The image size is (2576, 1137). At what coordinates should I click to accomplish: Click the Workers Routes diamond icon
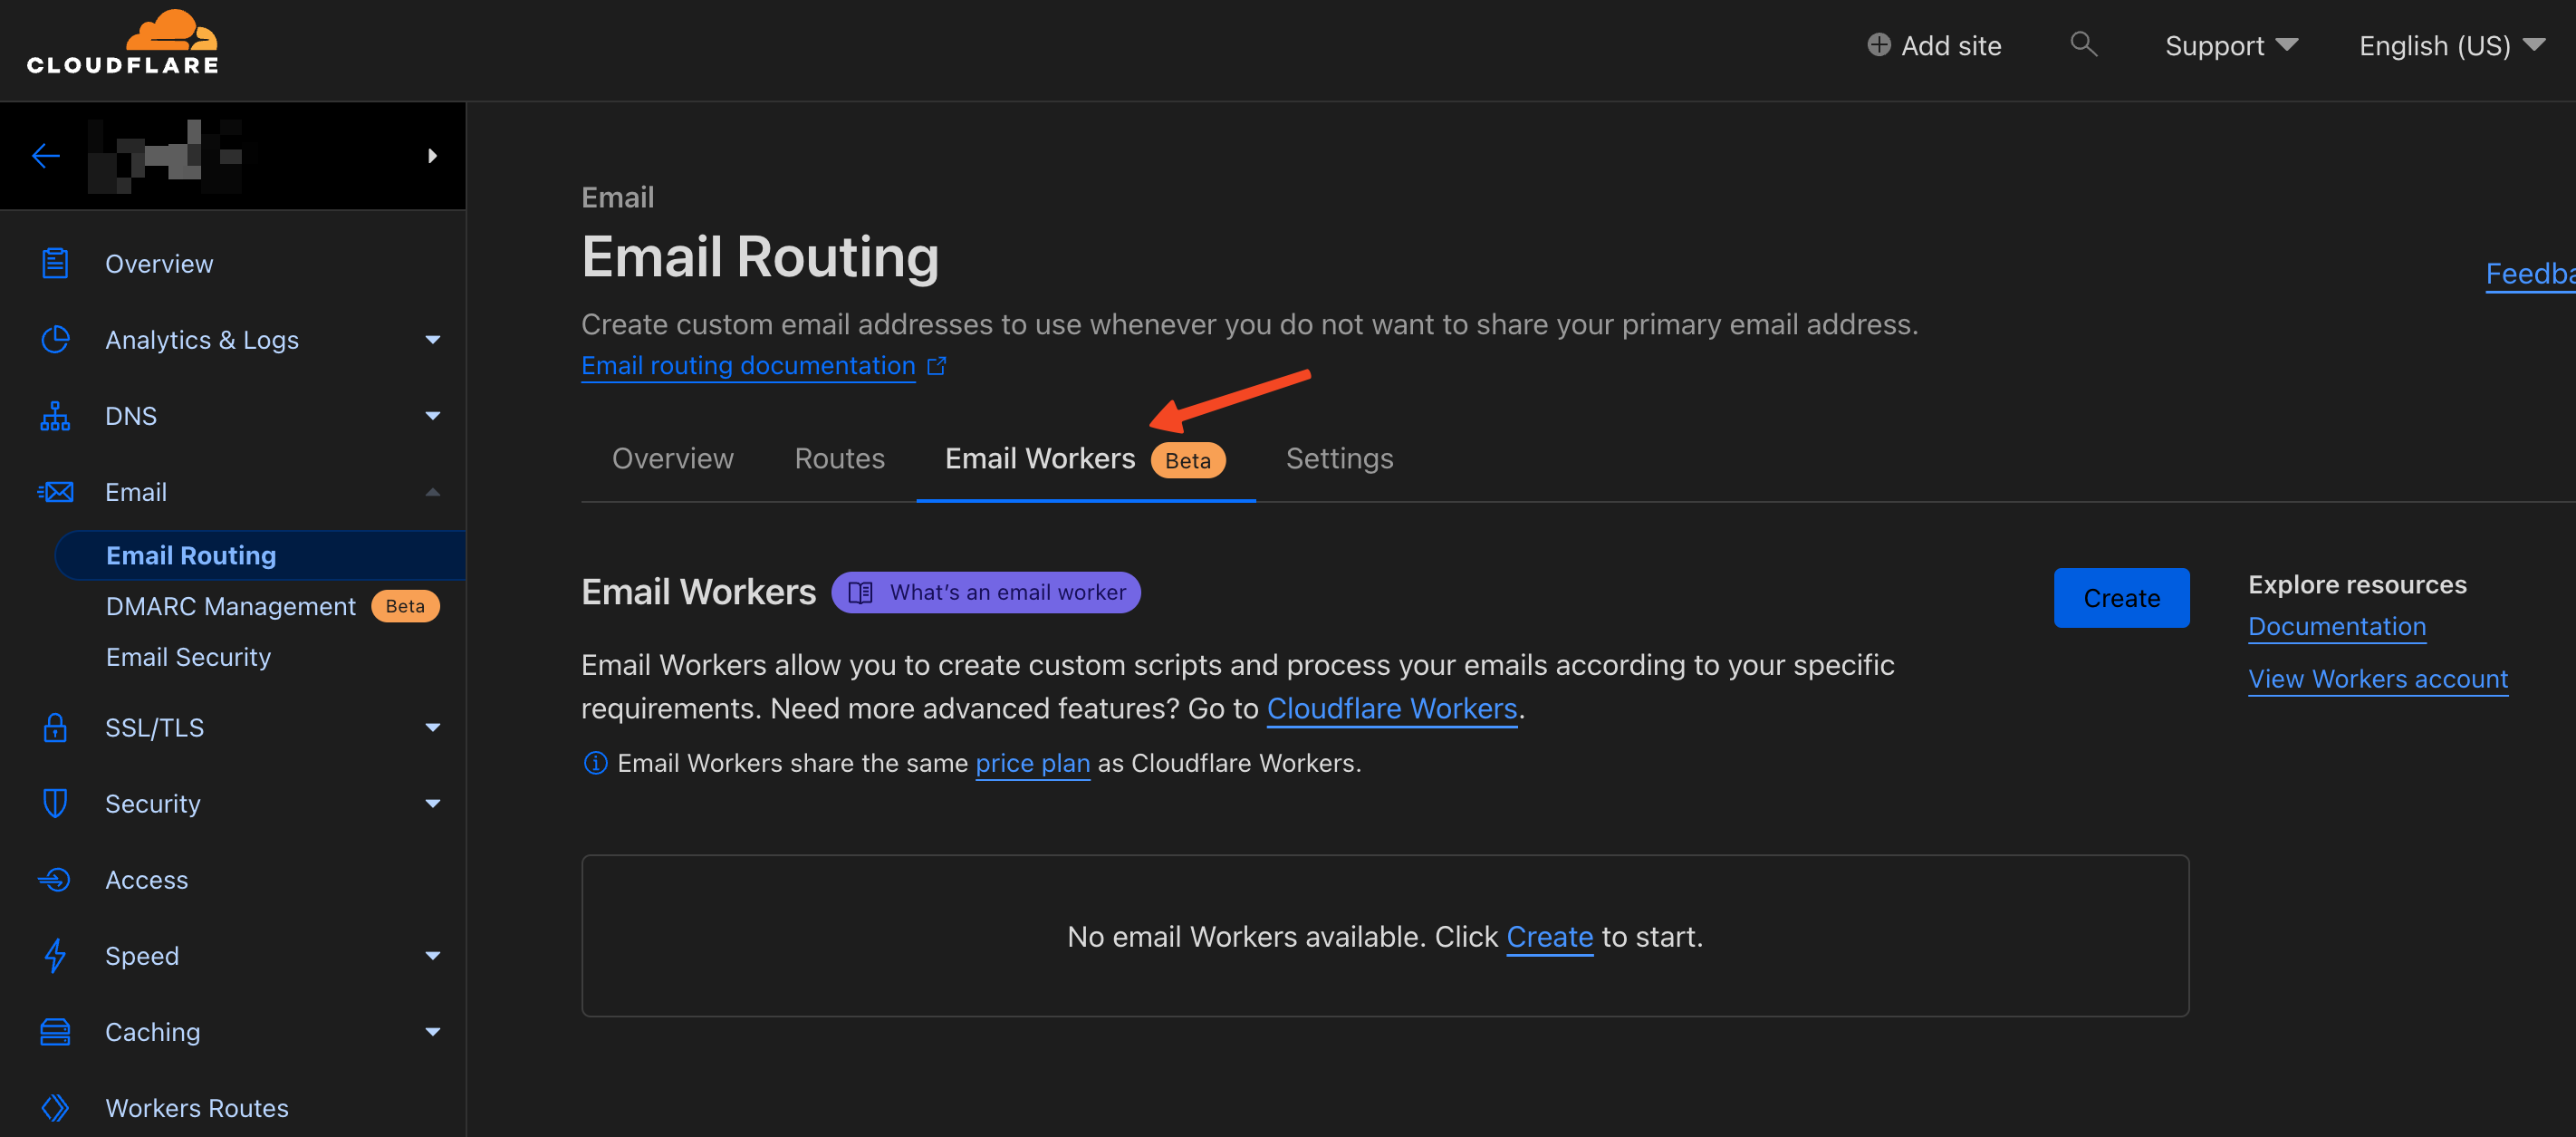(55, 1107)
